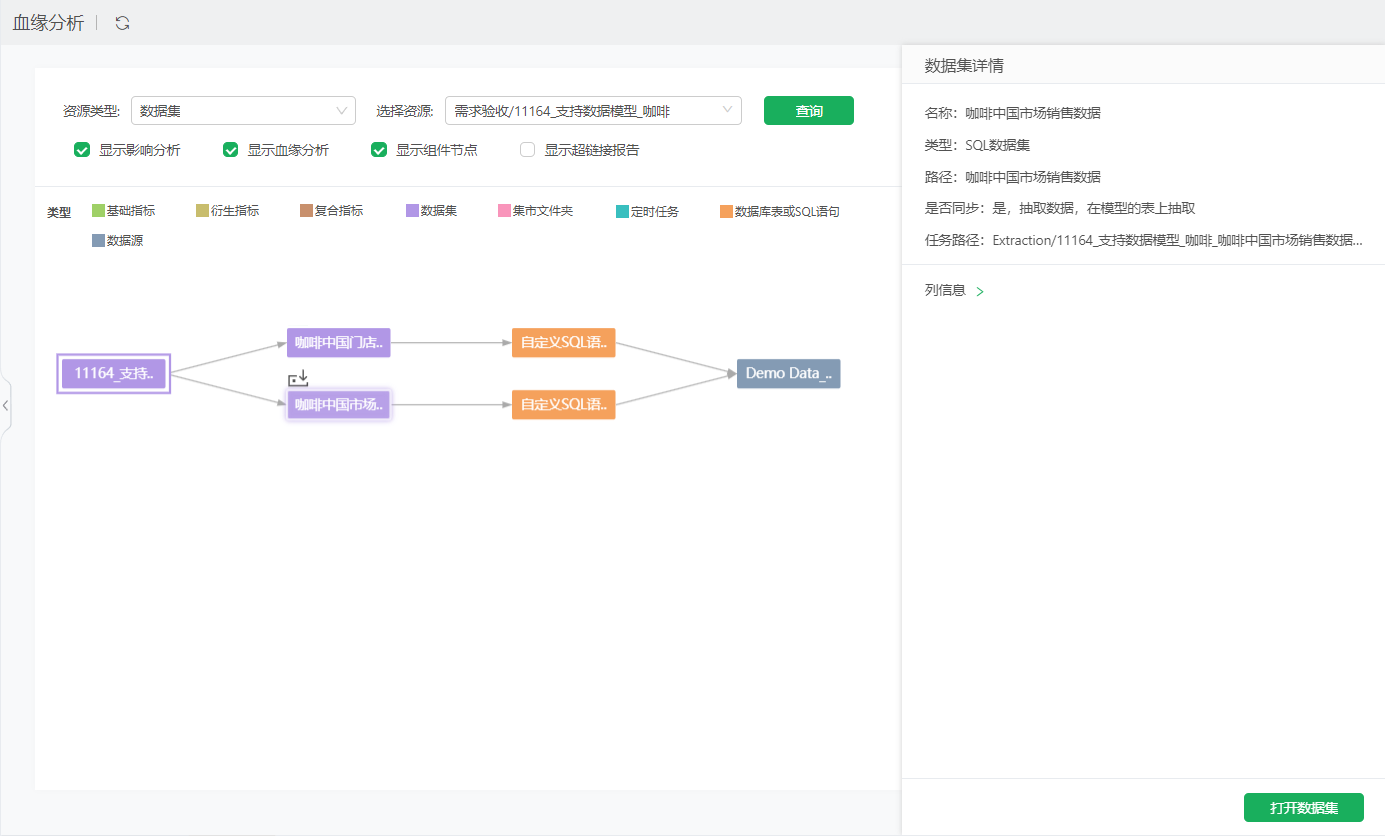
Task: Uncheck the 显示影响分析 checkbox
Action: (x=82, y=150)
